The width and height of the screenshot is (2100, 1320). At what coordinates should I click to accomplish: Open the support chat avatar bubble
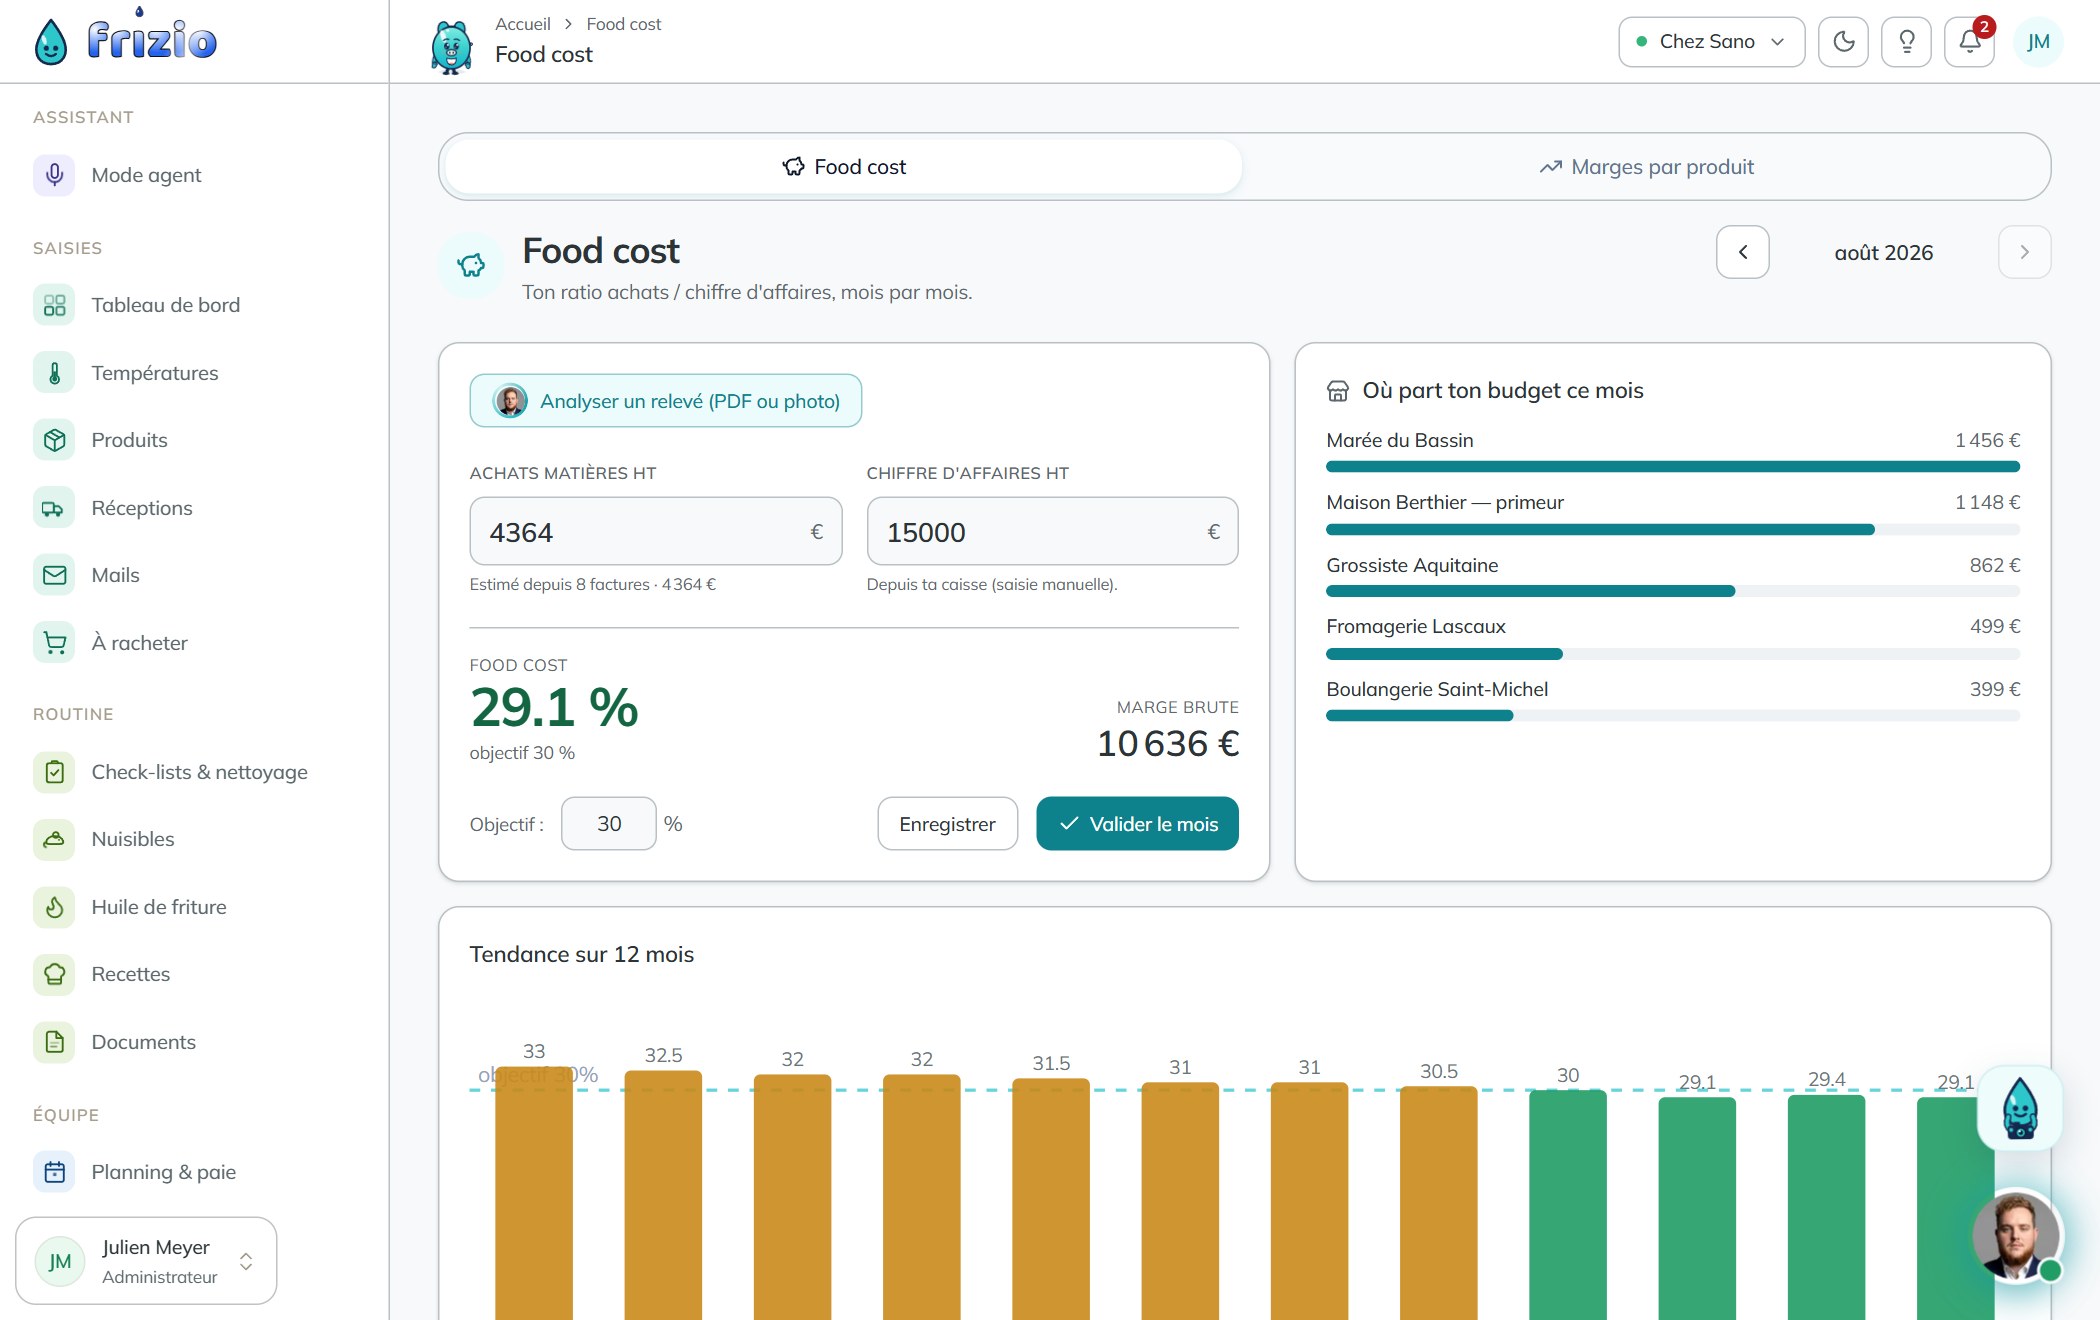coord(2016,1236)
